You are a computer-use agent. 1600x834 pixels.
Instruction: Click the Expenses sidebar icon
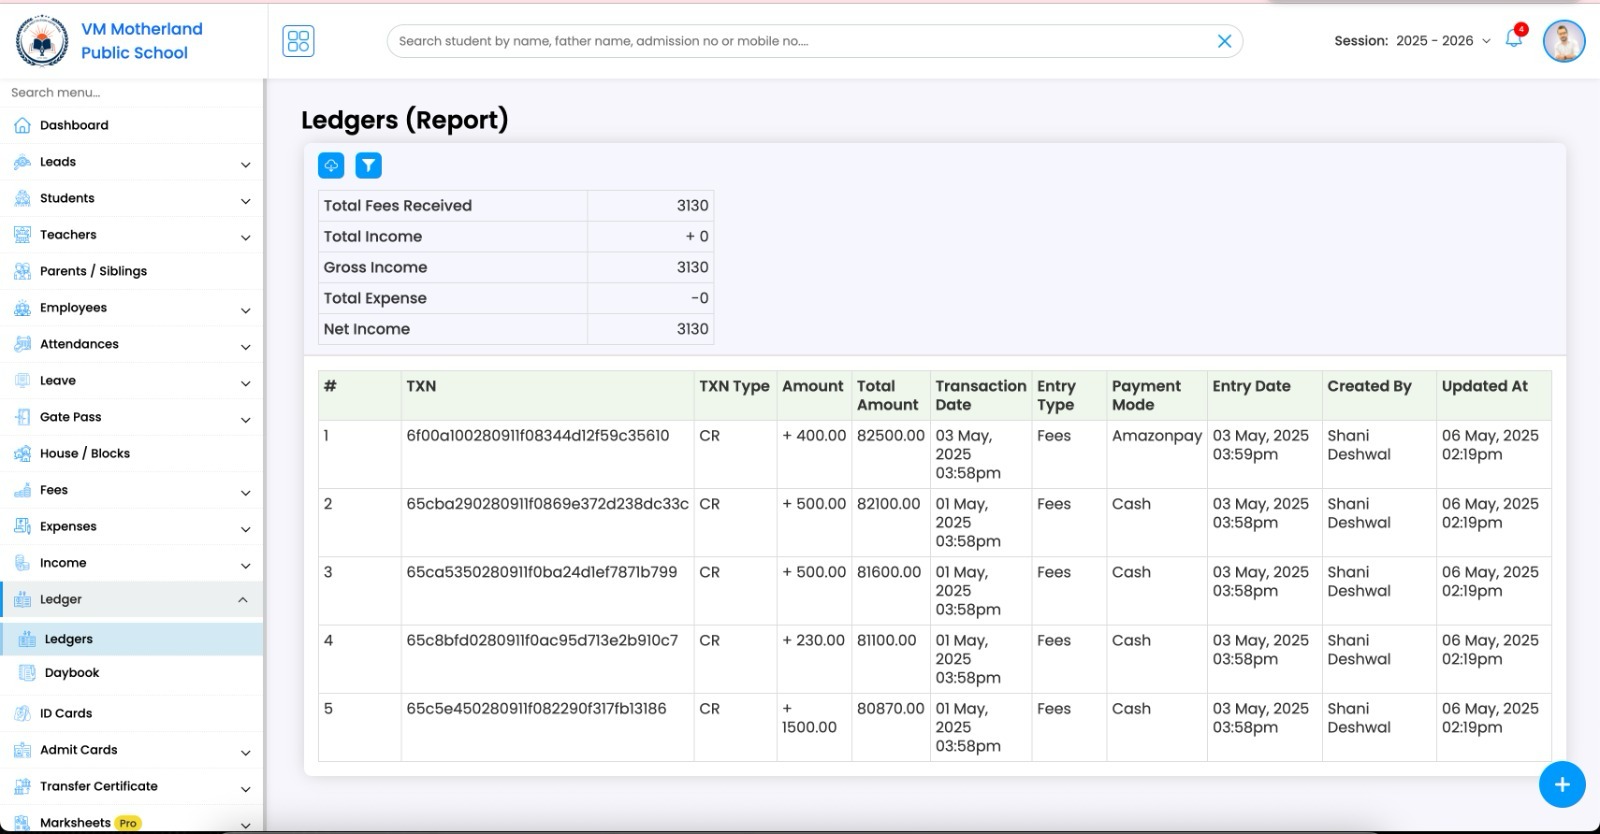tap(22, 527)
